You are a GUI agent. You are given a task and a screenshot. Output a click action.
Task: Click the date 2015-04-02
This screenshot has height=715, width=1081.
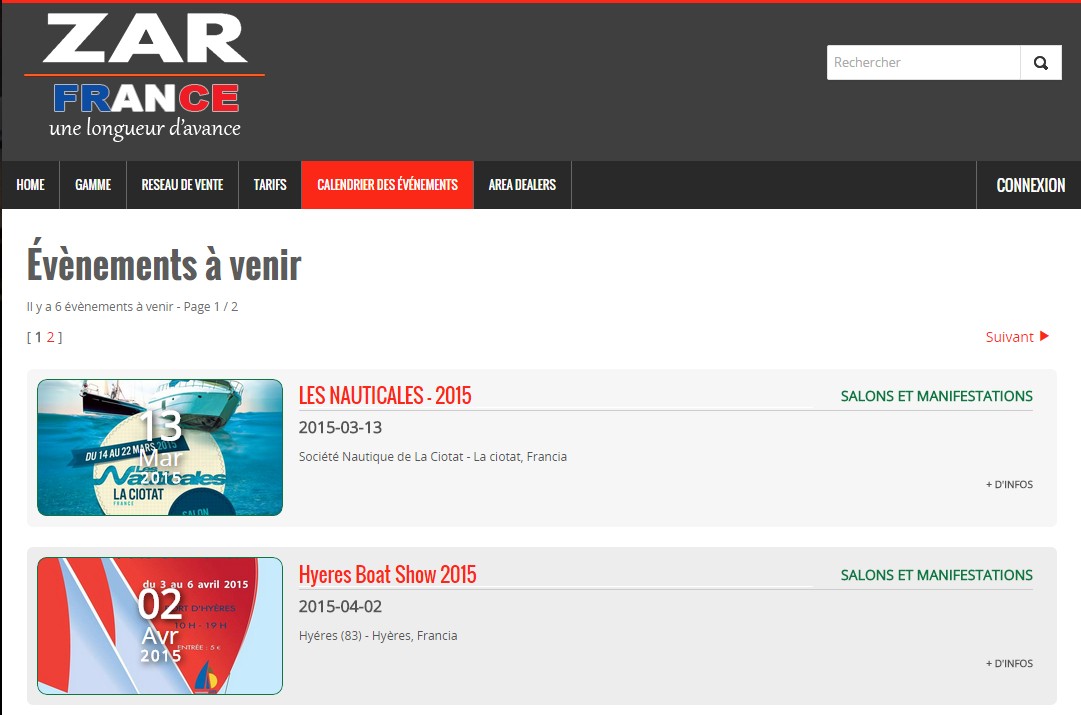[x=340, y=607]
